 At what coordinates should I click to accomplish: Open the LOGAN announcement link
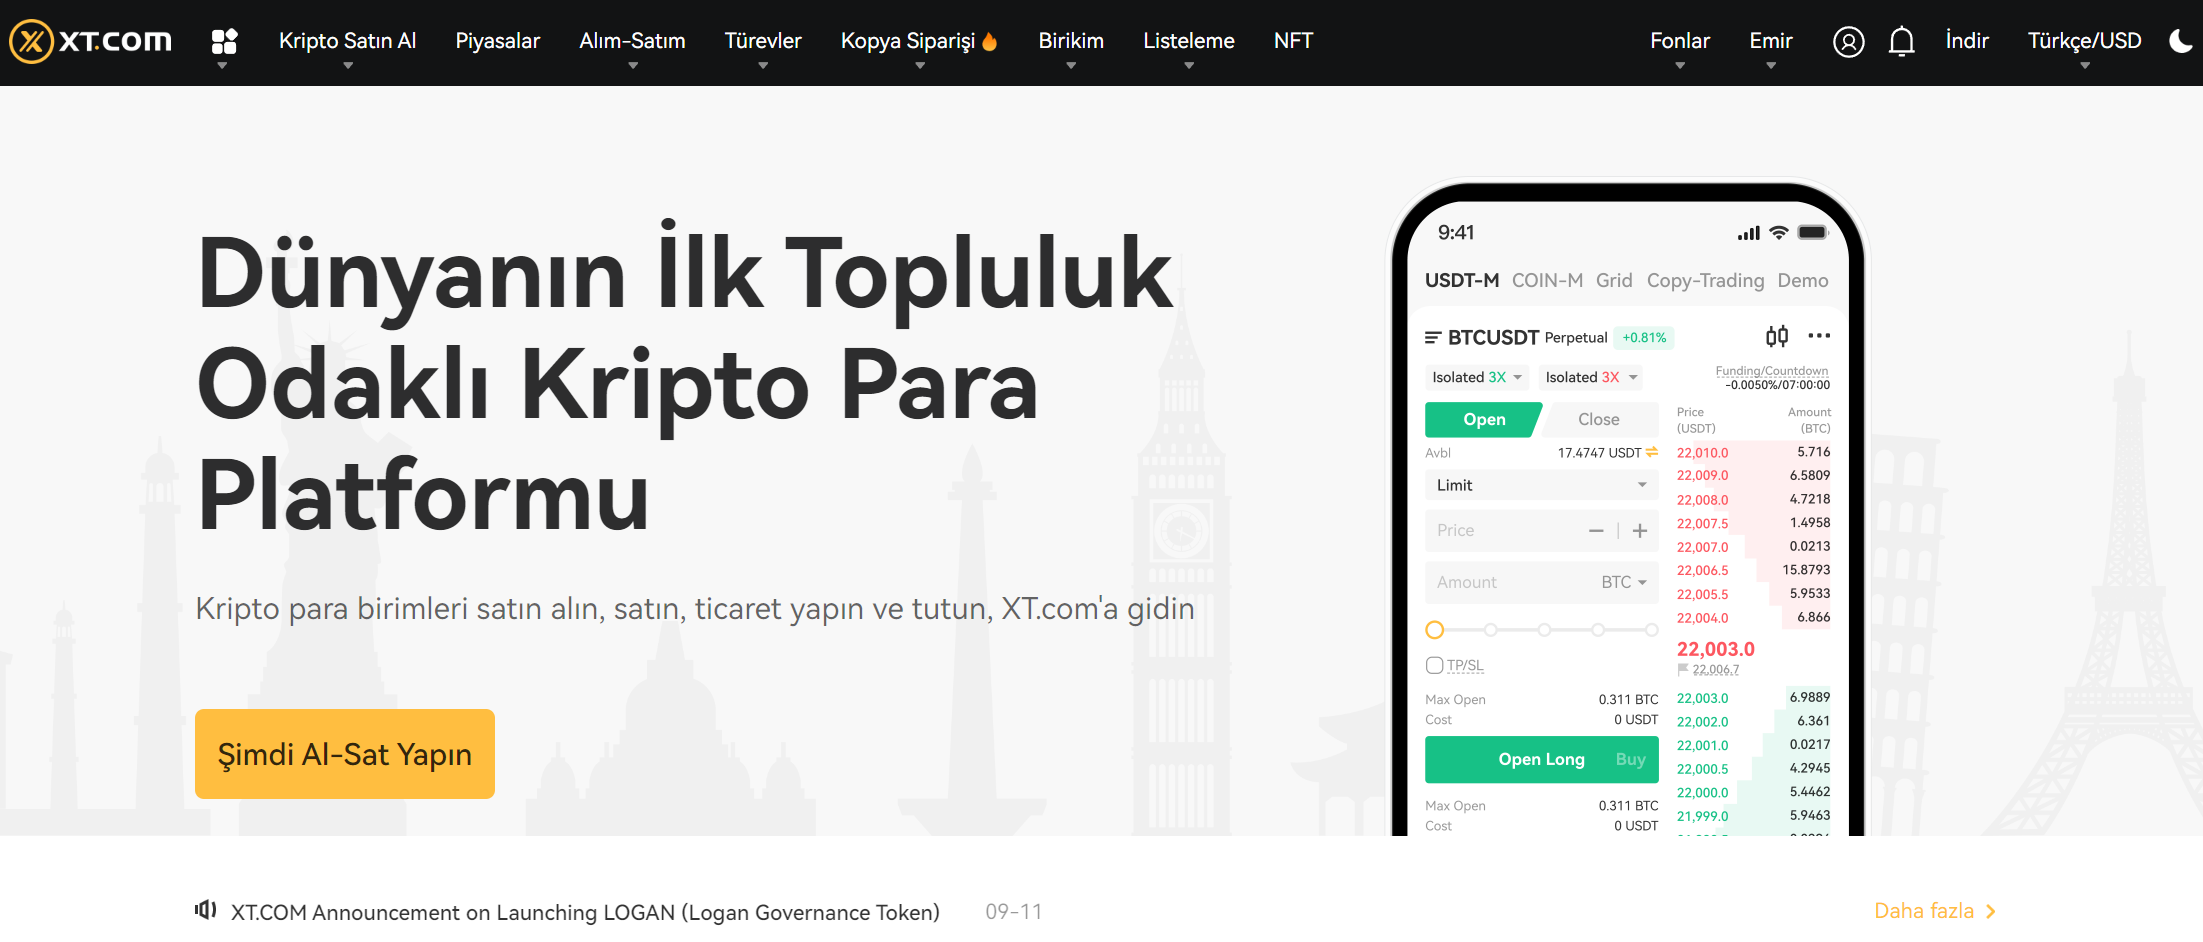point(585,912)
